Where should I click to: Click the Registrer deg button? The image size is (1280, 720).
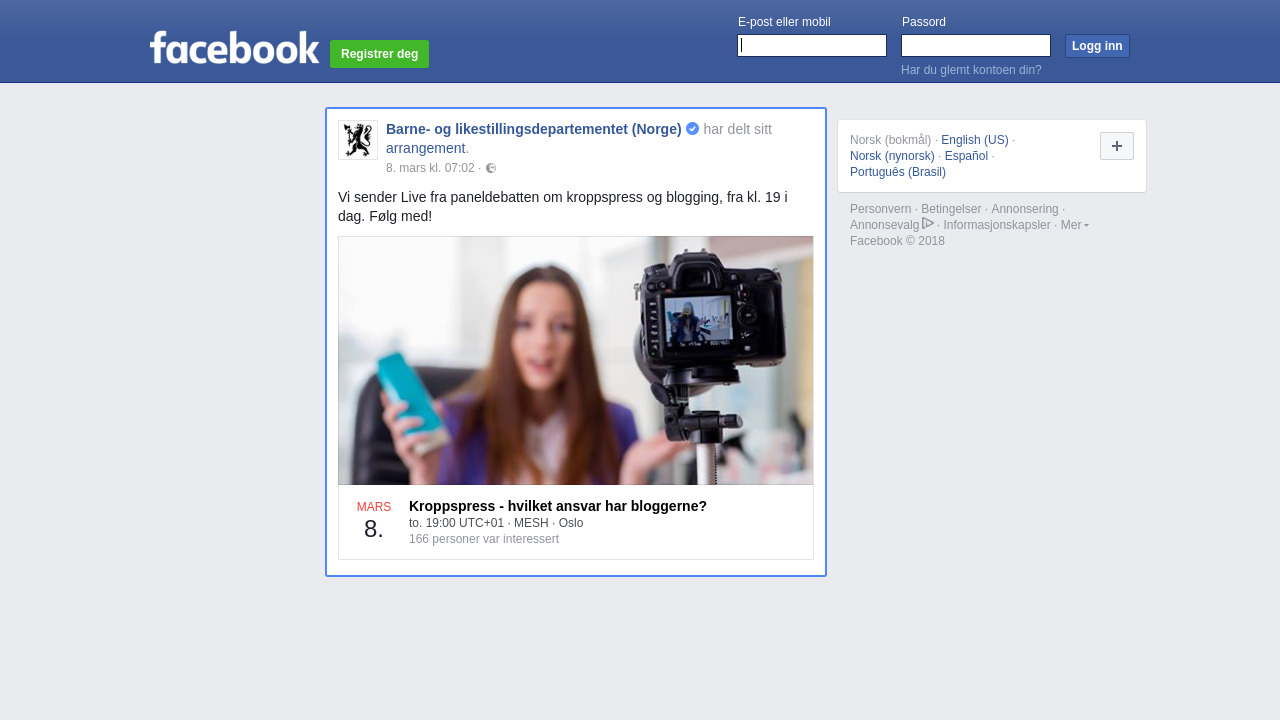pos(380,54)
